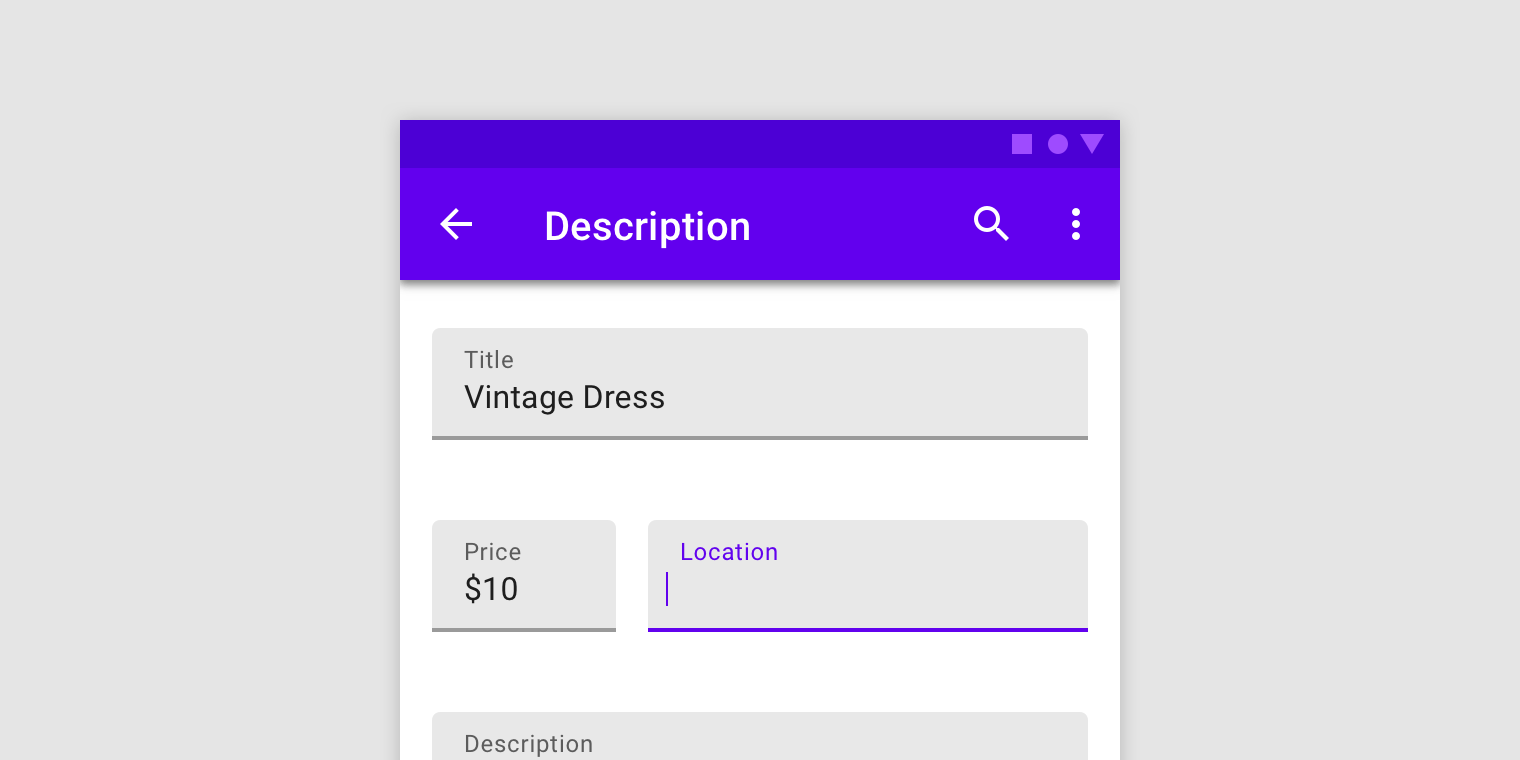Viewport: 1520px width, 760px height.
Task: Select the Location input field
Action: coord(868,575)
